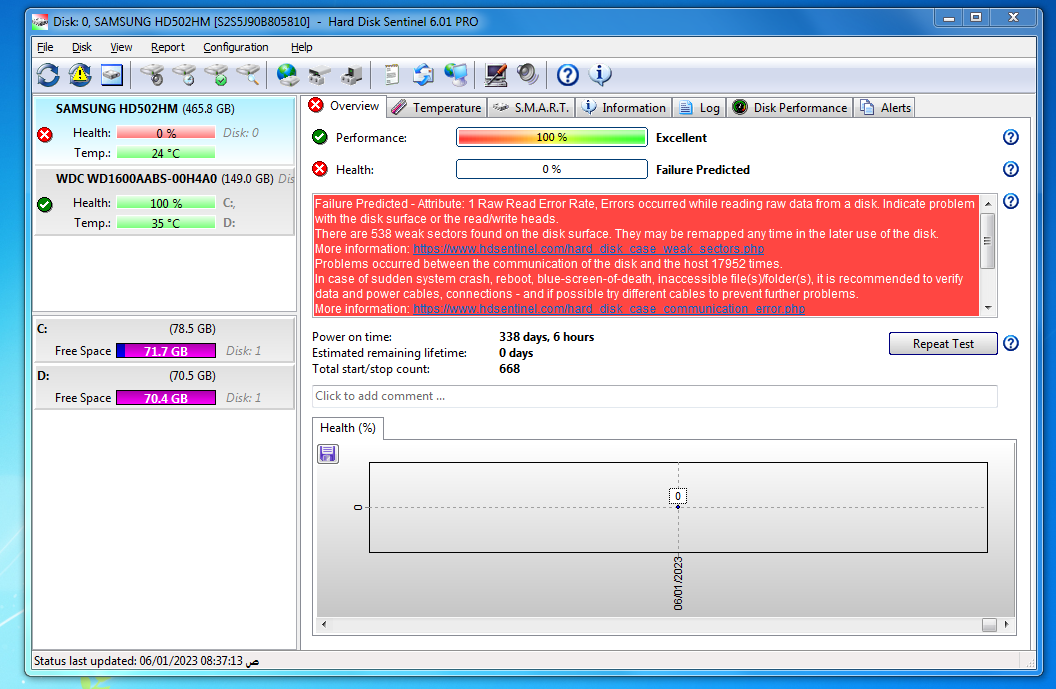Click the send e-mail envelope toolbar icon
The width and height of the screenshot is (1056, 689).
[x=424, y=75]
